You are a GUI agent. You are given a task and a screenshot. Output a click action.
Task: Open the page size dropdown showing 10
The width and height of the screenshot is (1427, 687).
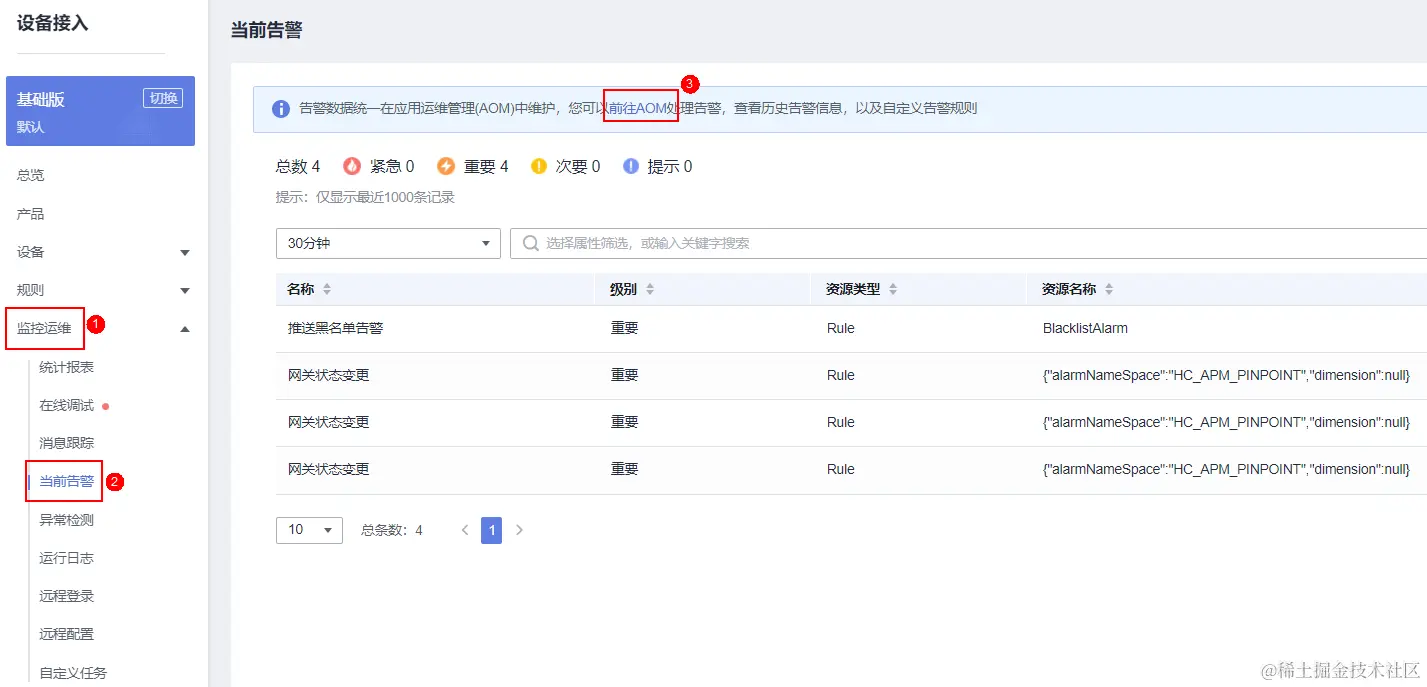click(309, 530)
